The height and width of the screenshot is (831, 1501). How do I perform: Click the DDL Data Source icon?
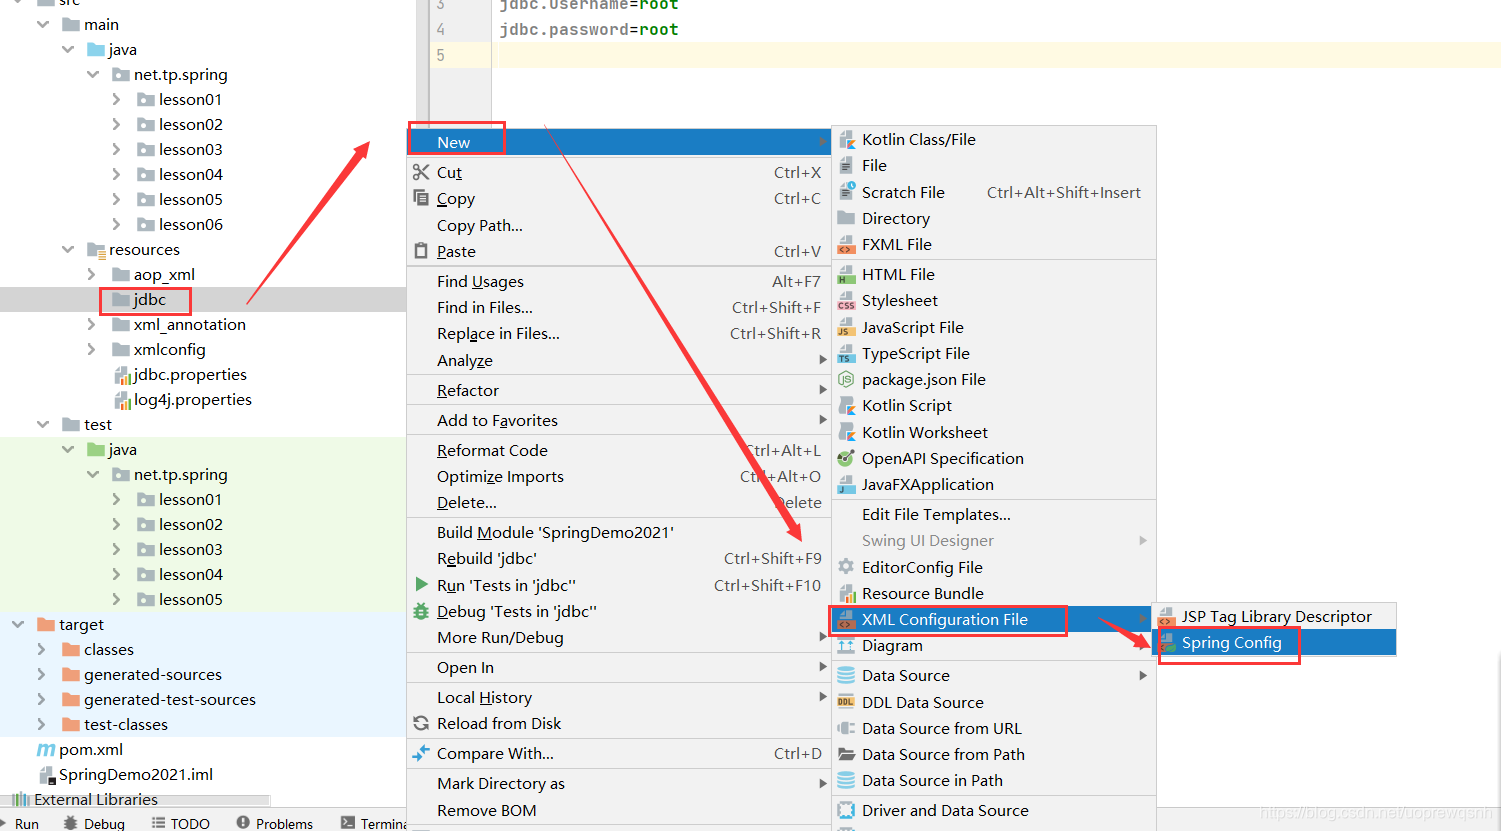click(x=846, y=703)
